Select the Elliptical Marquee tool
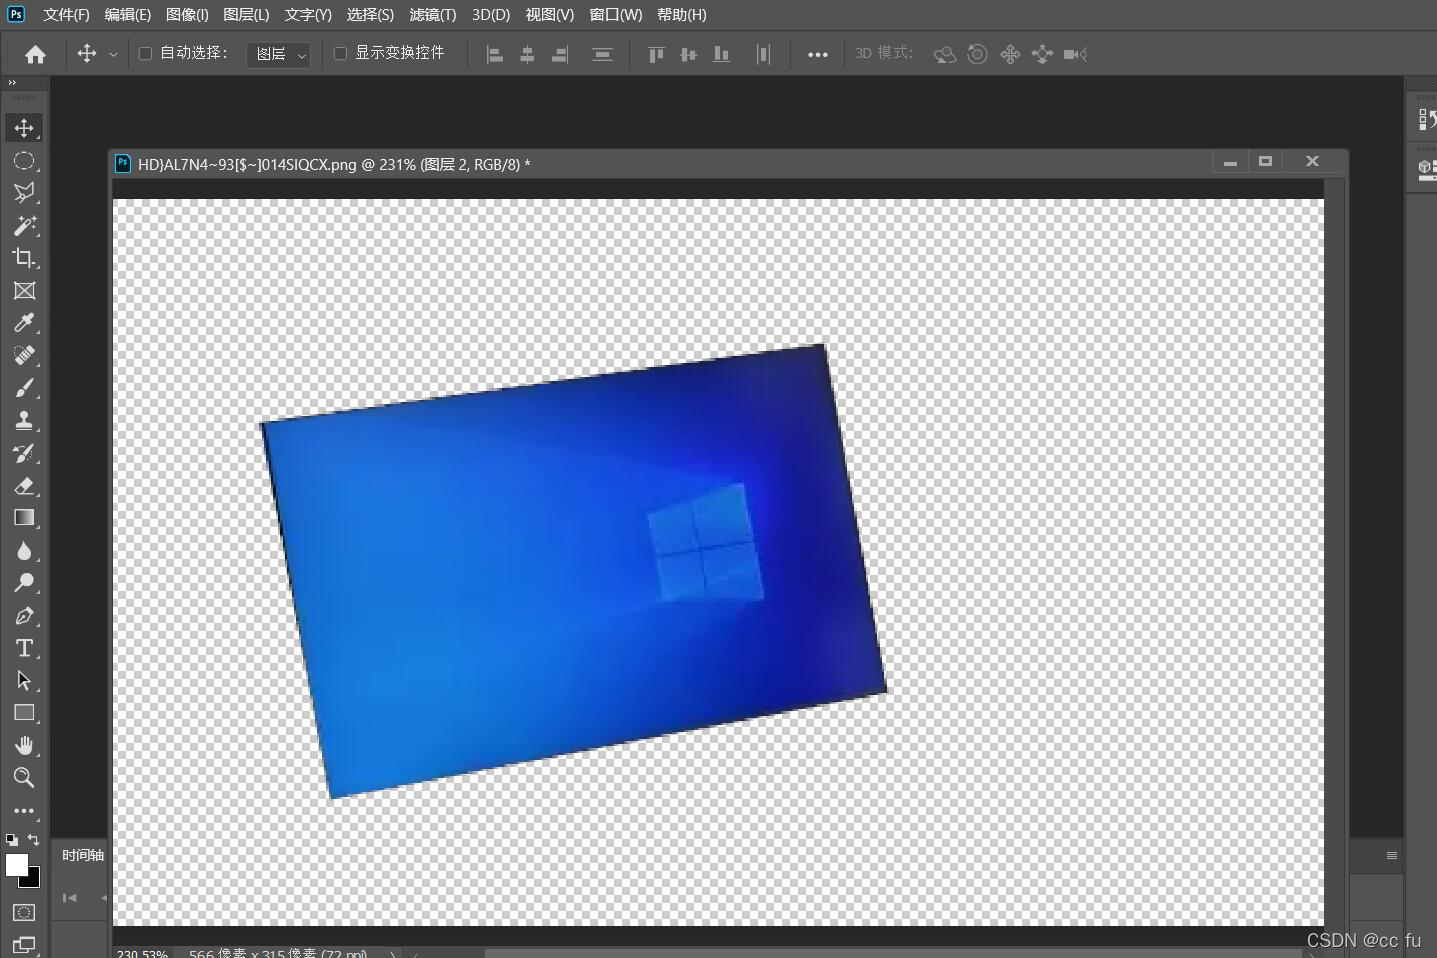 pyautogui.click(x=24, y=161)
